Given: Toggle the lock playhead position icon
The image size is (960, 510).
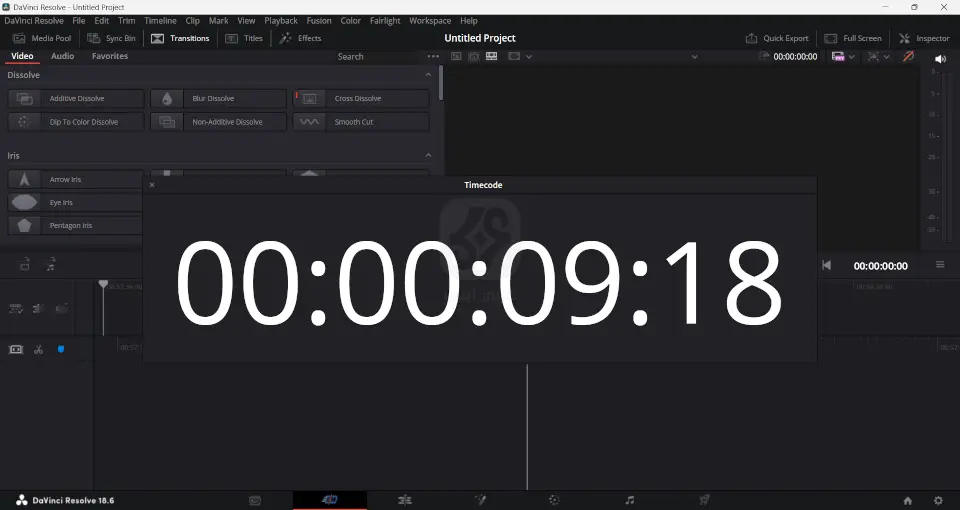Looking at the screenshot, I should [15, 309].
